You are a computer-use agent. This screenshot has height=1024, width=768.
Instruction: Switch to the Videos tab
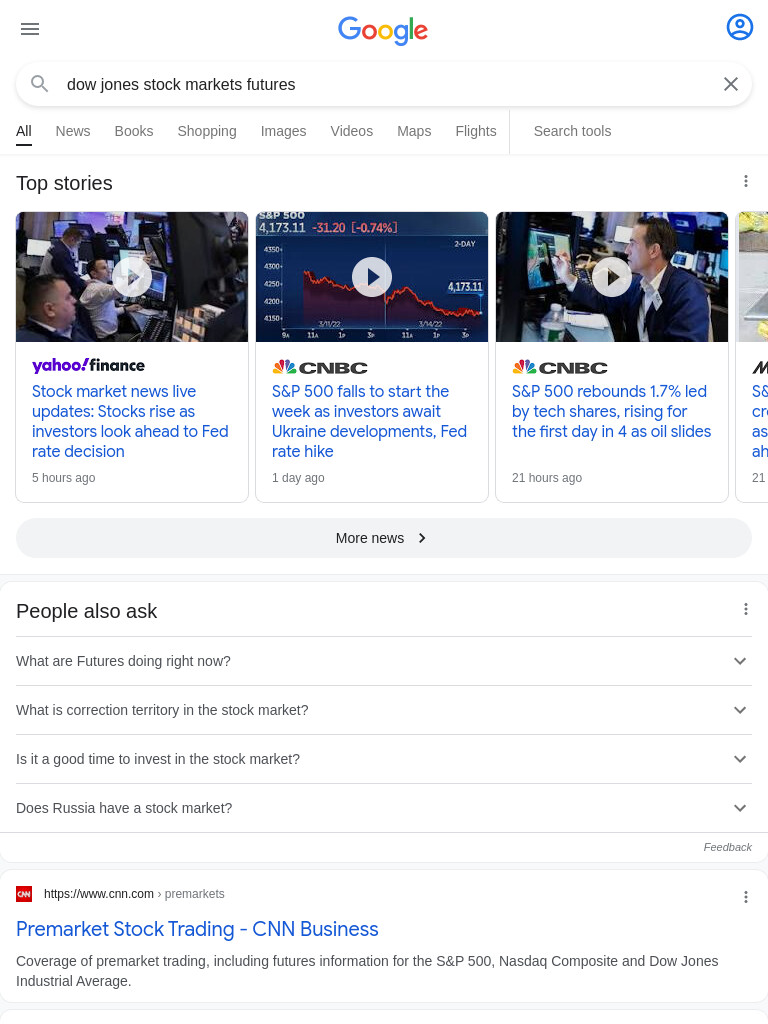pos(351,131)
